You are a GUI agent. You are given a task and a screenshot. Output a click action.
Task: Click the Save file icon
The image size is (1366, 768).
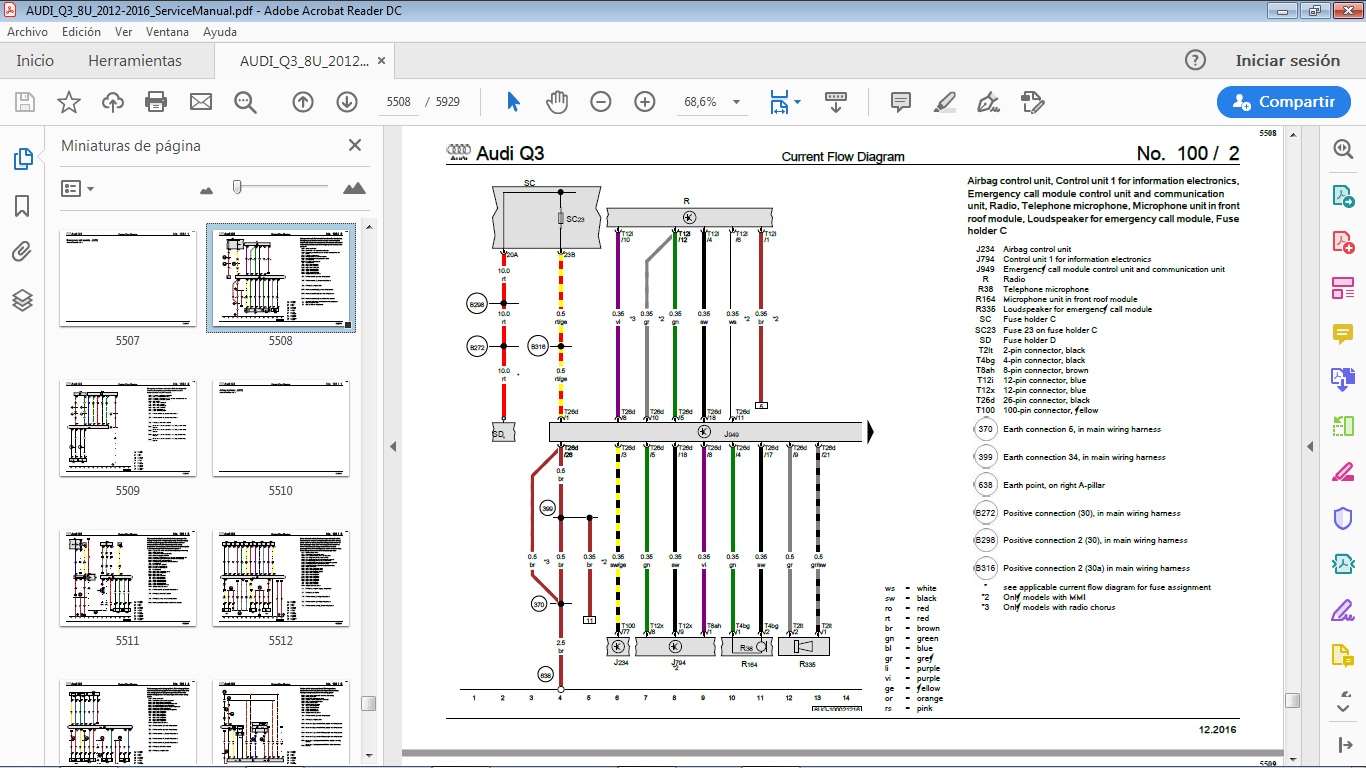25,102
